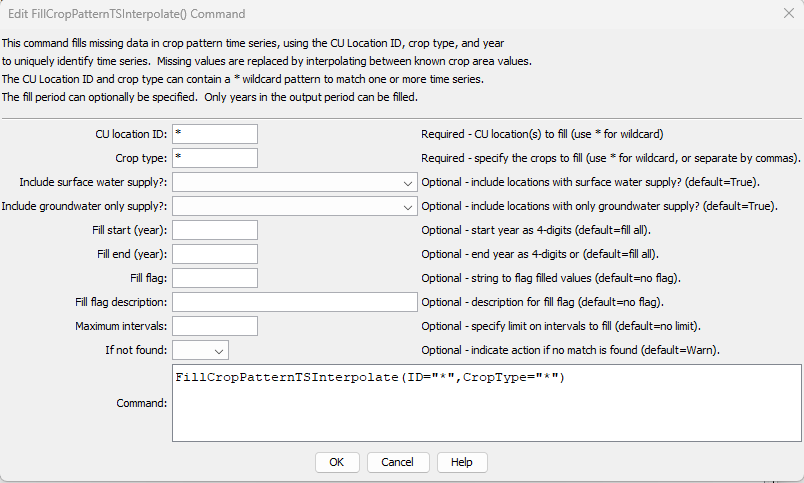Open the If not found dropdown
The width and height of the screenshot is (804, 483).
coord(200,350)
